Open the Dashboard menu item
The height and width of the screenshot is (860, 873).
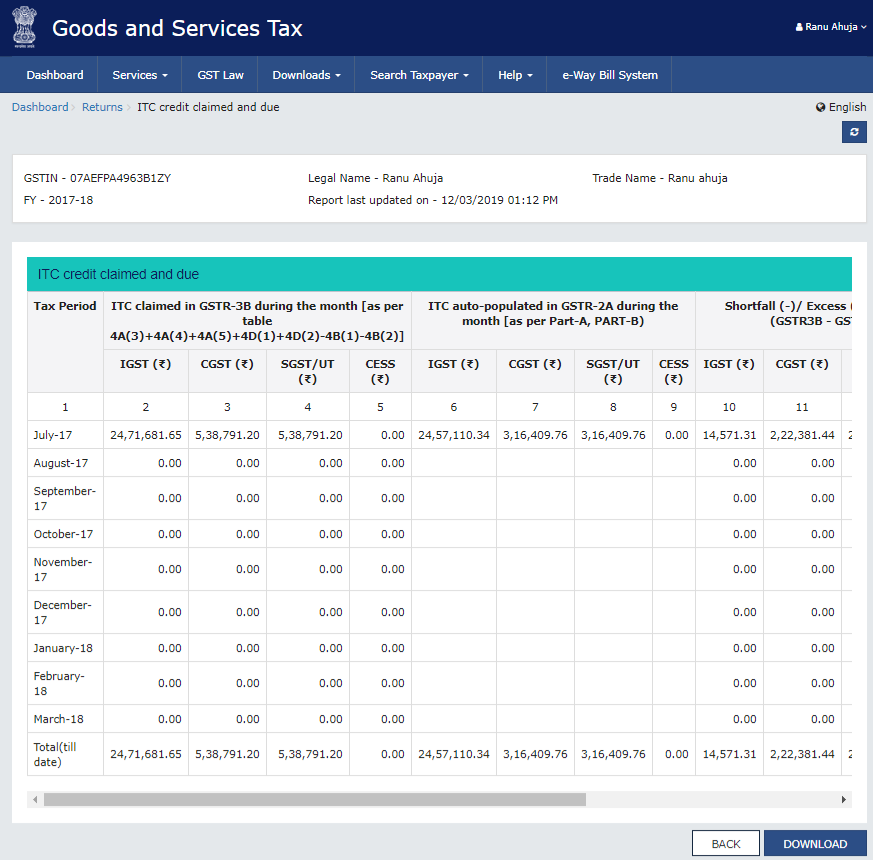point(55,75)
